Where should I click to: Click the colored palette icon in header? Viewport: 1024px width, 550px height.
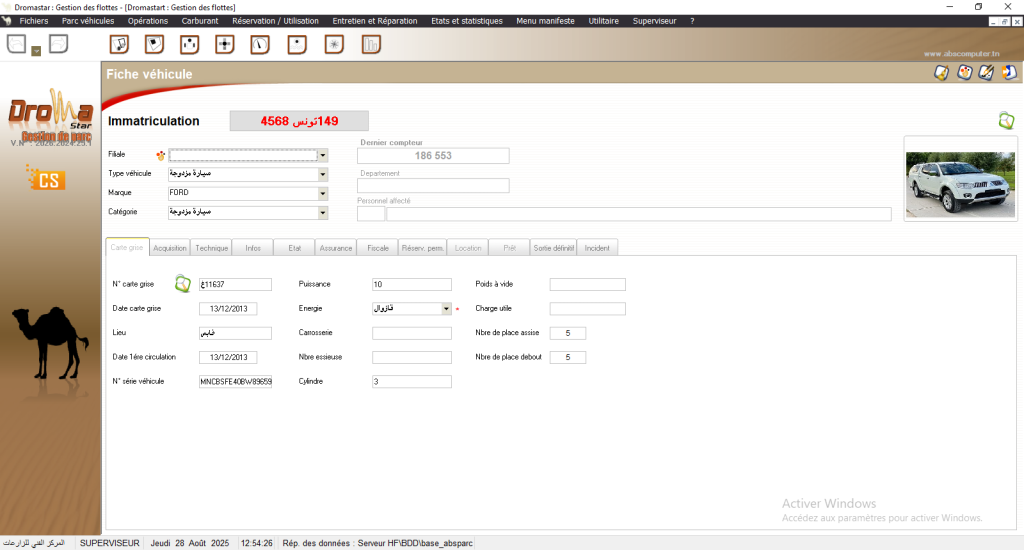pyautogui.click(x=964, y=72)
